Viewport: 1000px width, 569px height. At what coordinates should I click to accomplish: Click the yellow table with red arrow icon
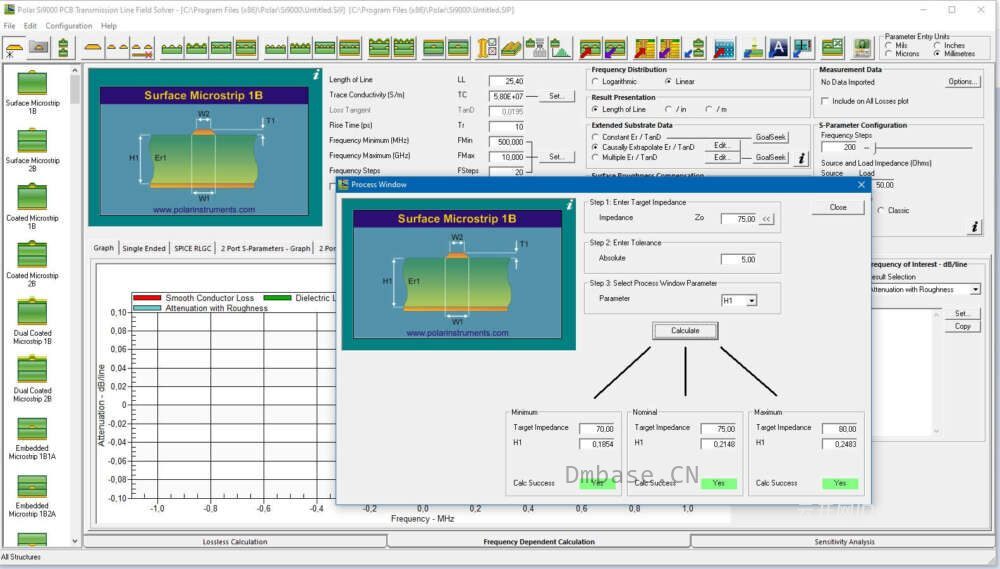coord(645,48)
